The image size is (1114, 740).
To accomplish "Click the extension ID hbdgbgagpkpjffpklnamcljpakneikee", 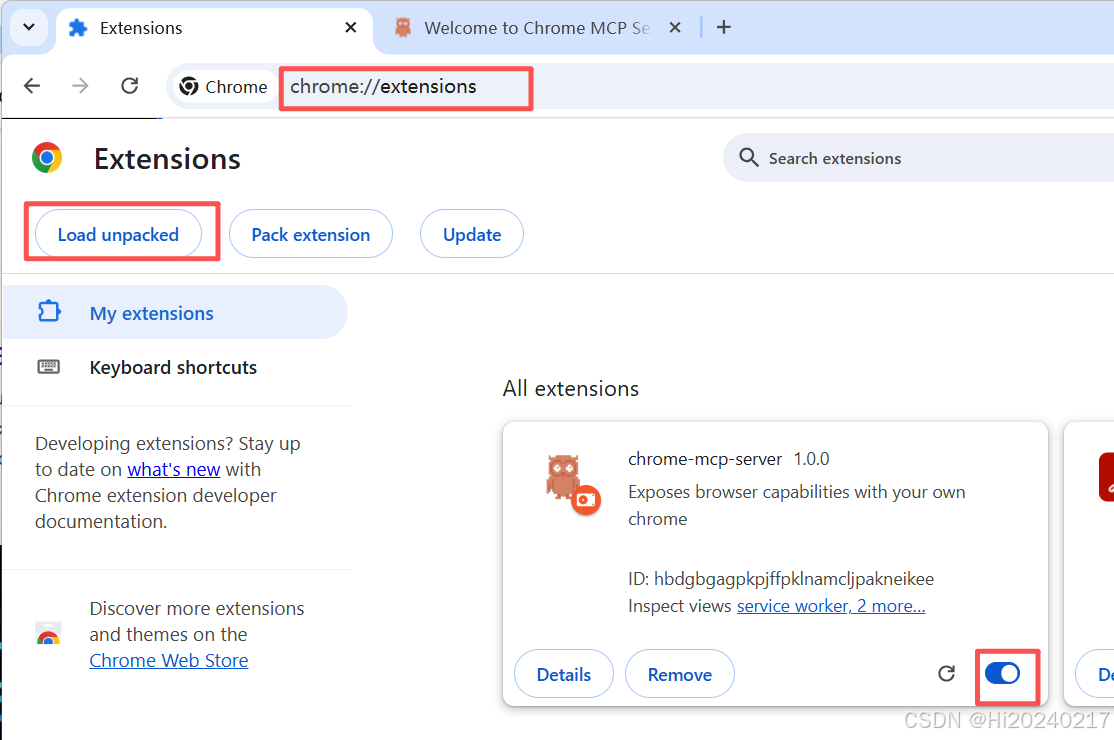I will click(x=794, y=579).
